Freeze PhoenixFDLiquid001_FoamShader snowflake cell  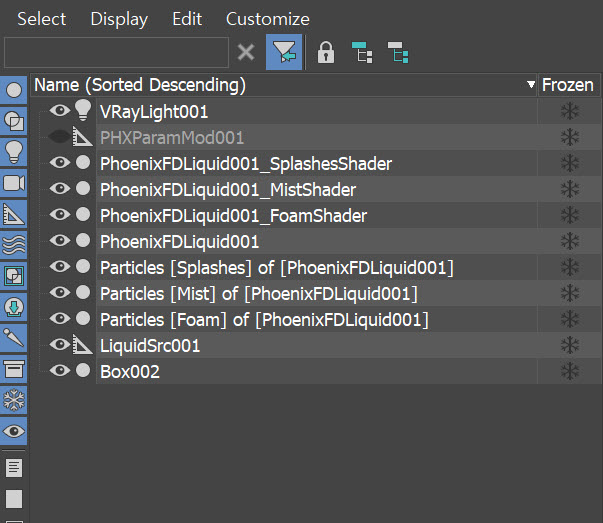569,215
